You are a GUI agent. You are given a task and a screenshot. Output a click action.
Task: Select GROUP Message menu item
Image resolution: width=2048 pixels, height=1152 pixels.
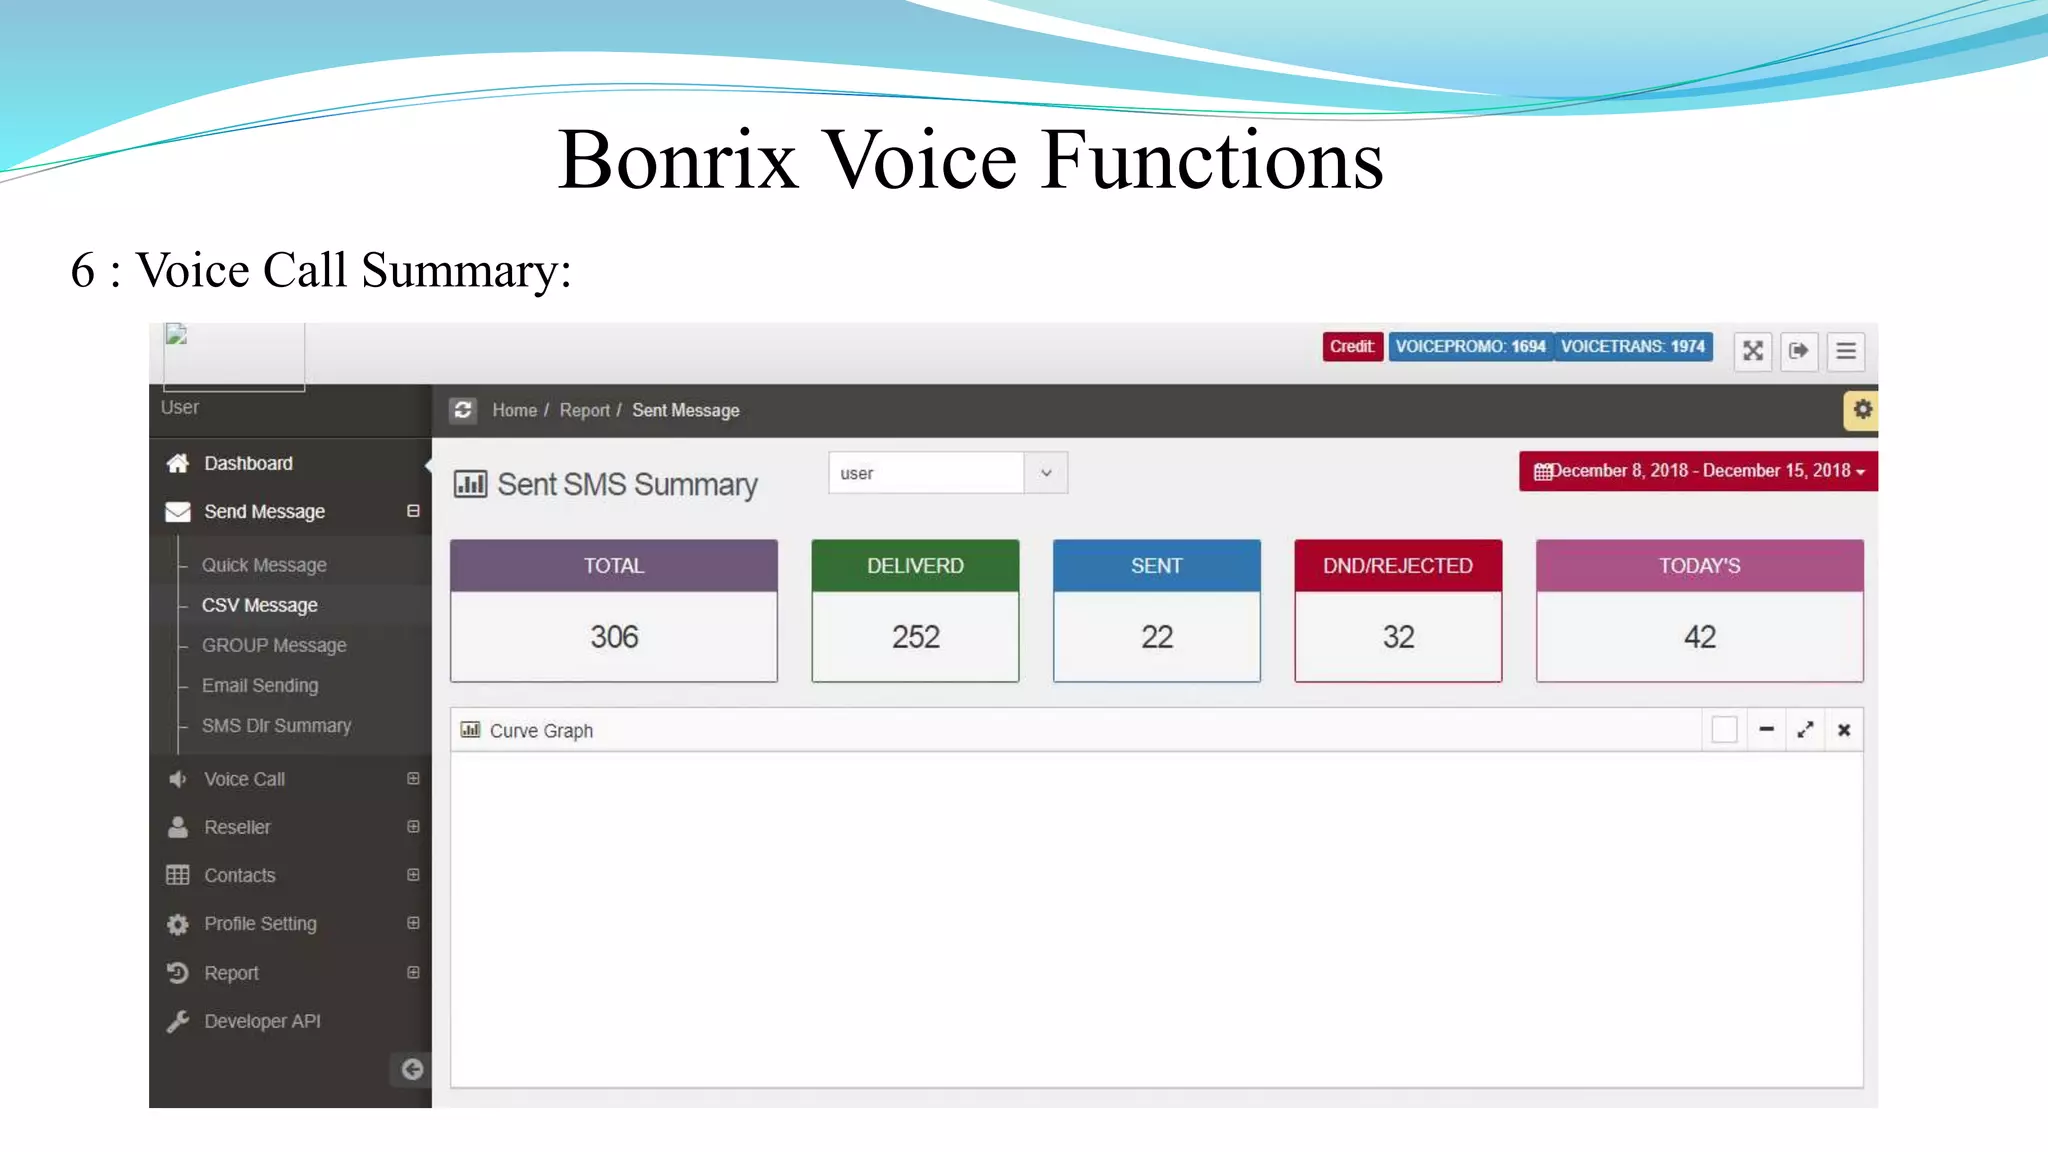coord(274,645)
